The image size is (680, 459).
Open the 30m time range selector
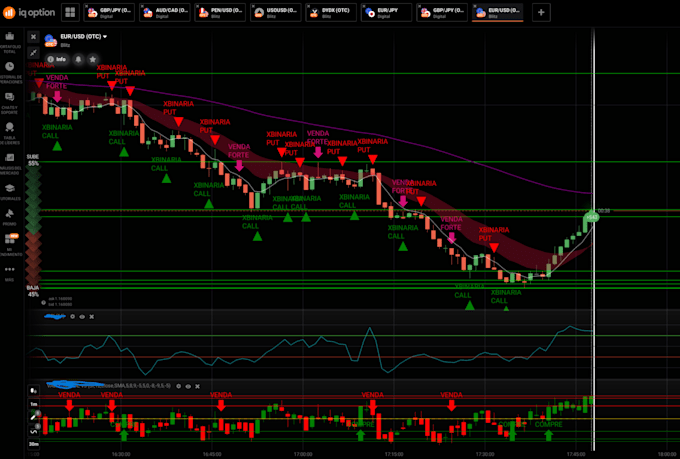pyautogui.click(x=33, y=444)
